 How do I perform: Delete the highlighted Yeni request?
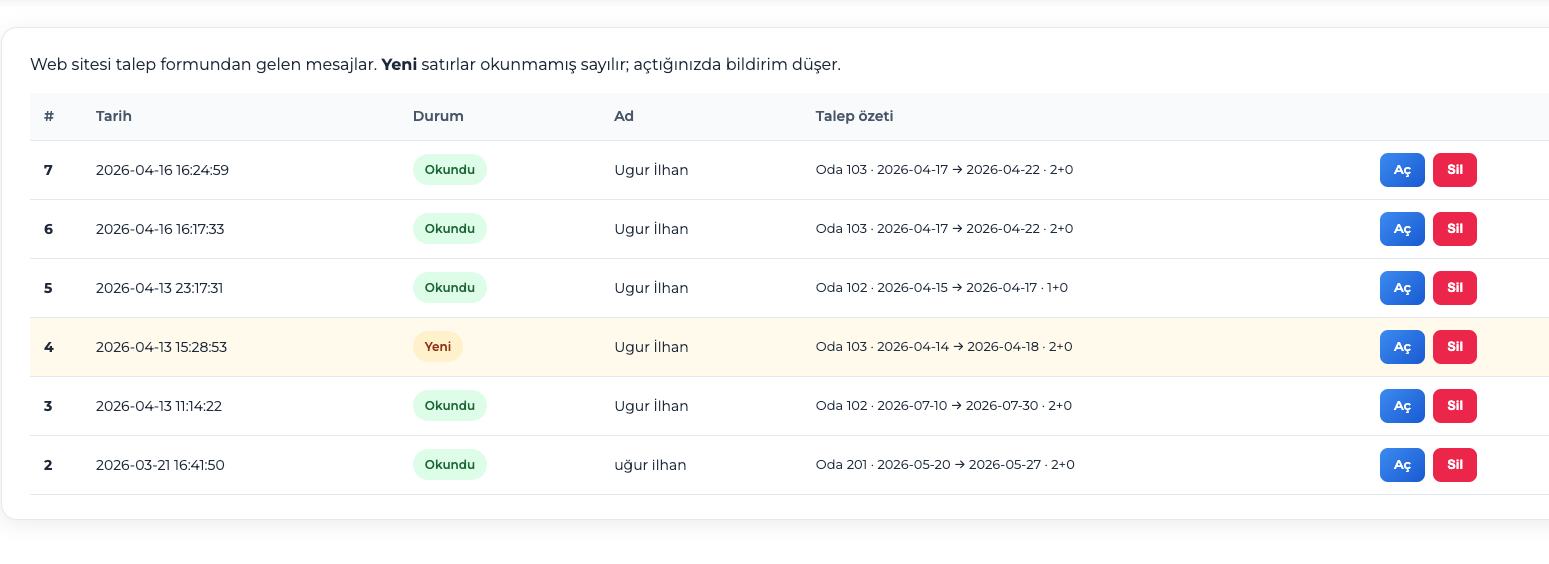(1454, 347)
